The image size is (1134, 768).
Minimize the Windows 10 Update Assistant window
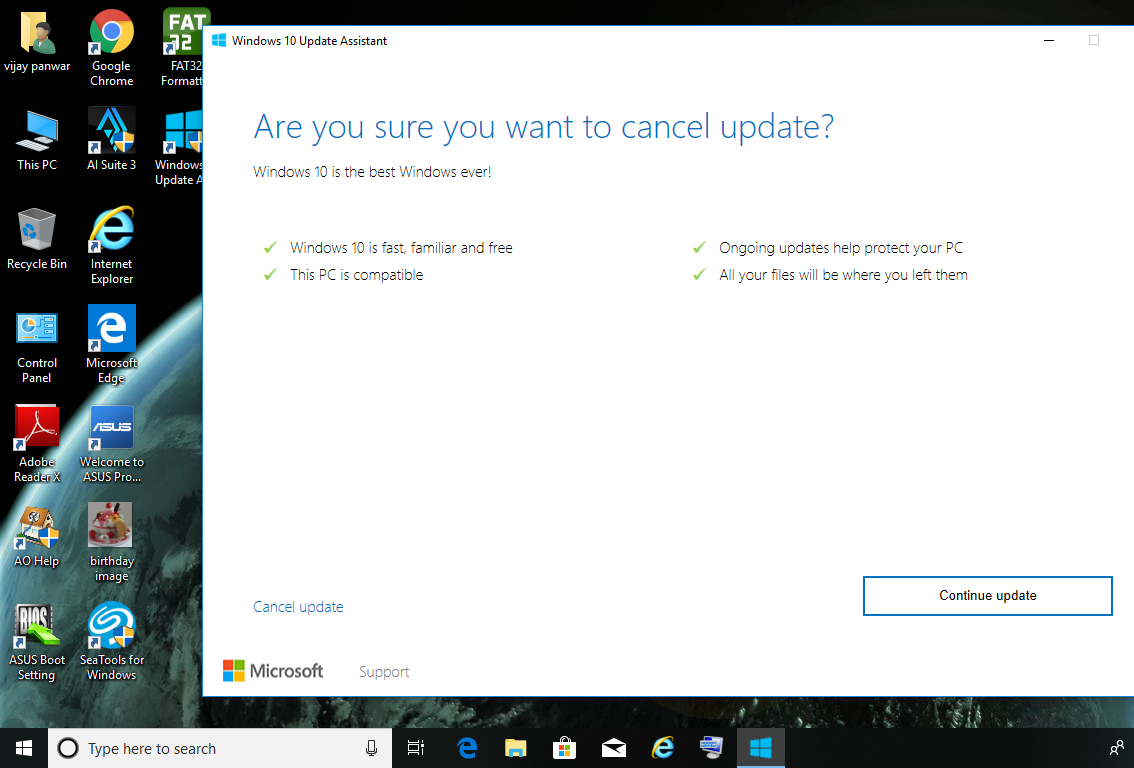click(1049, 40)
